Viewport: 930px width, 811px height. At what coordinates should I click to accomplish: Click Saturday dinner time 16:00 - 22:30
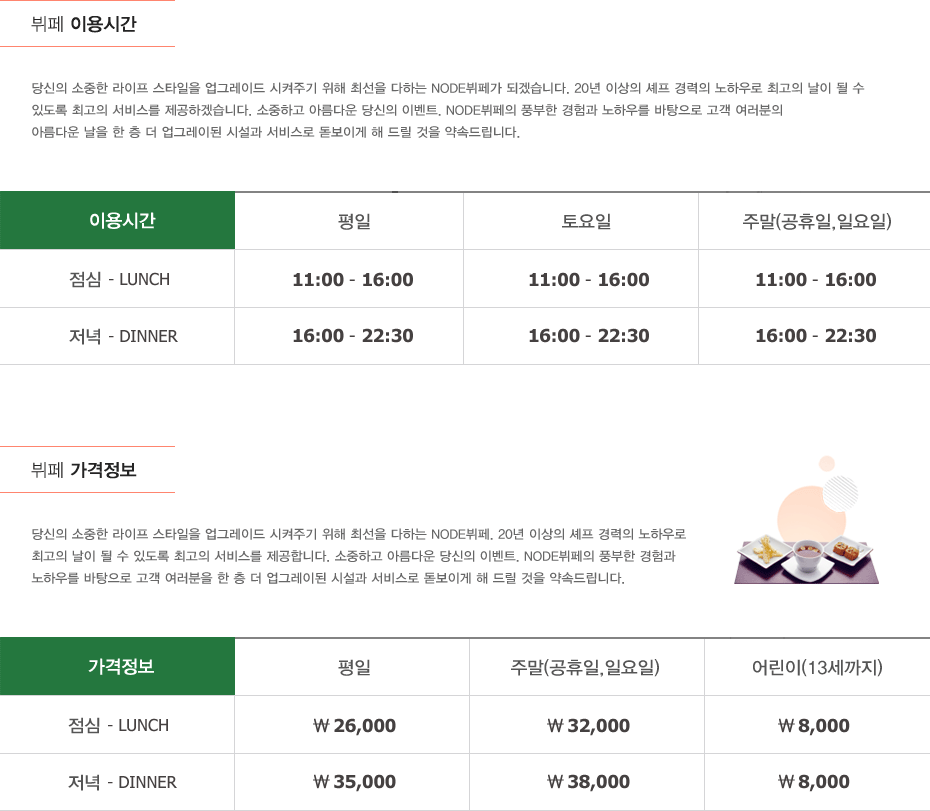coord(588,336)
